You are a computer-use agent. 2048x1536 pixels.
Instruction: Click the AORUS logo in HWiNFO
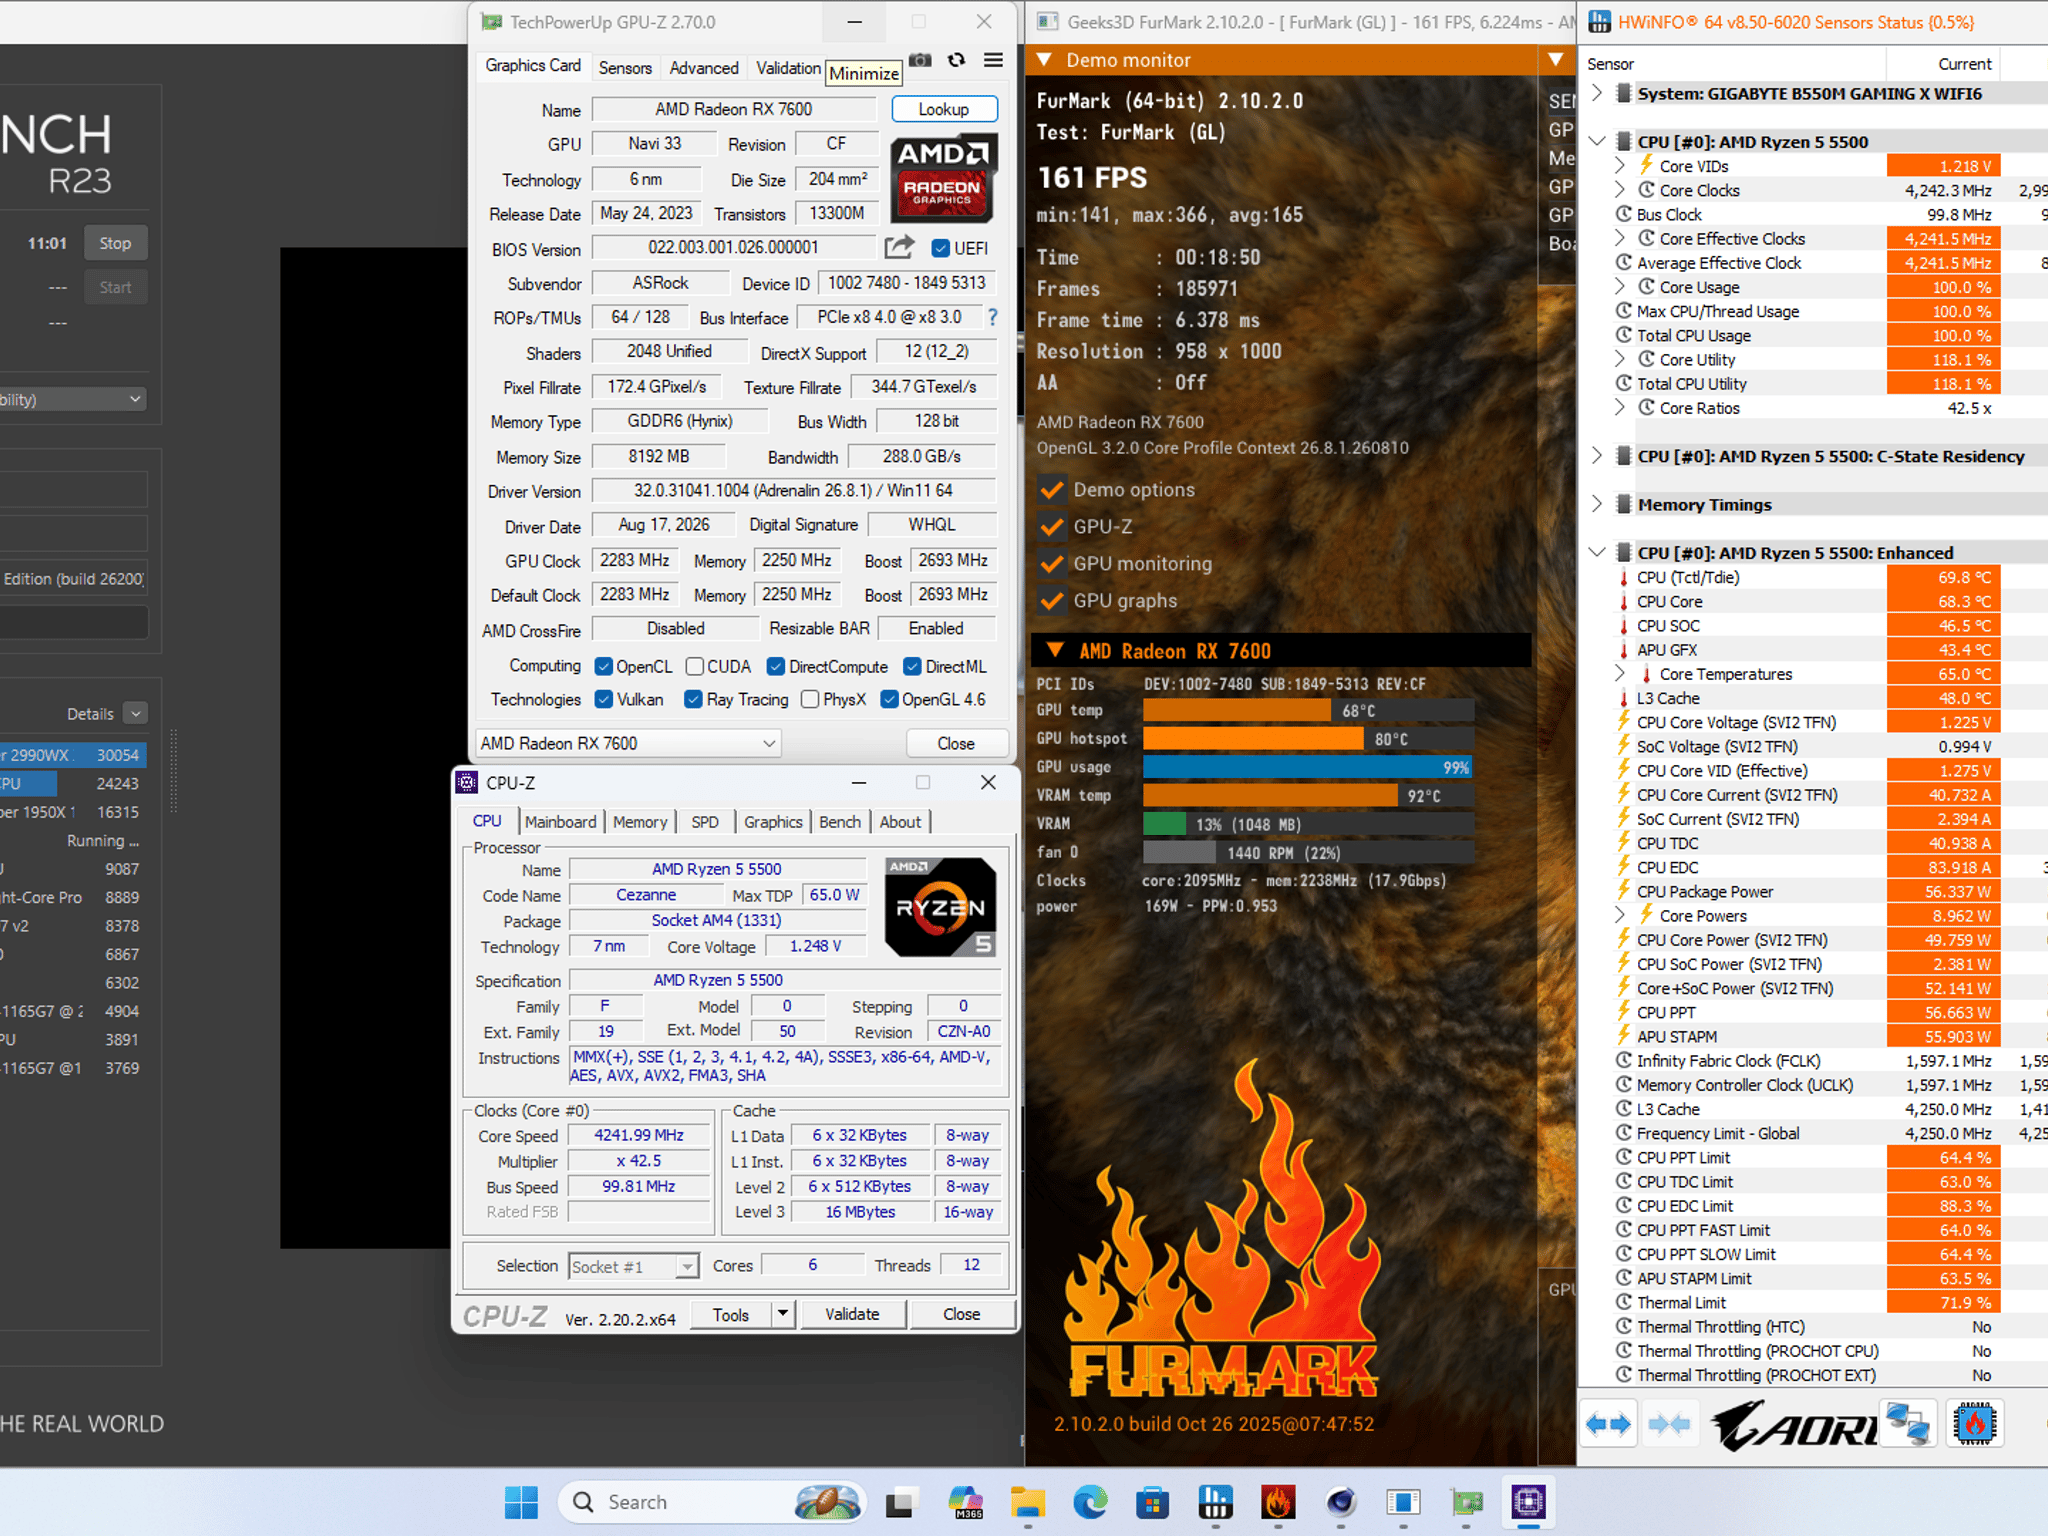1793,1425
